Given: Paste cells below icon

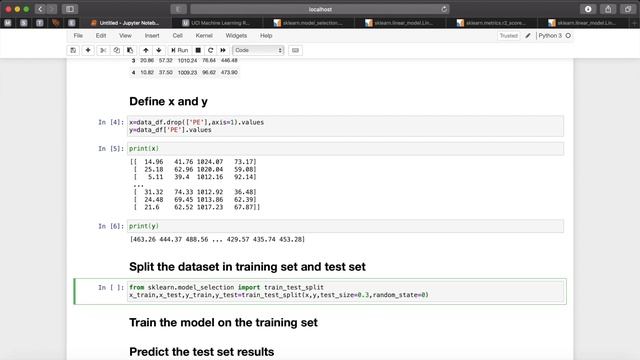Looking at the screenshot, I should coord(130,50).
